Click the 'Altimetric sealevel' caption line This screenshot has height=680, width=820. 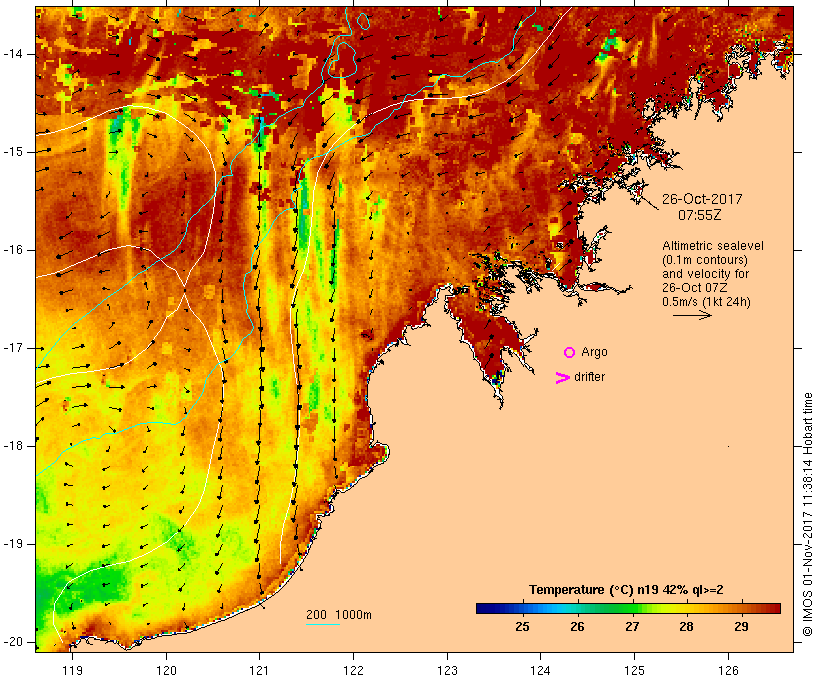pos(713,246)
